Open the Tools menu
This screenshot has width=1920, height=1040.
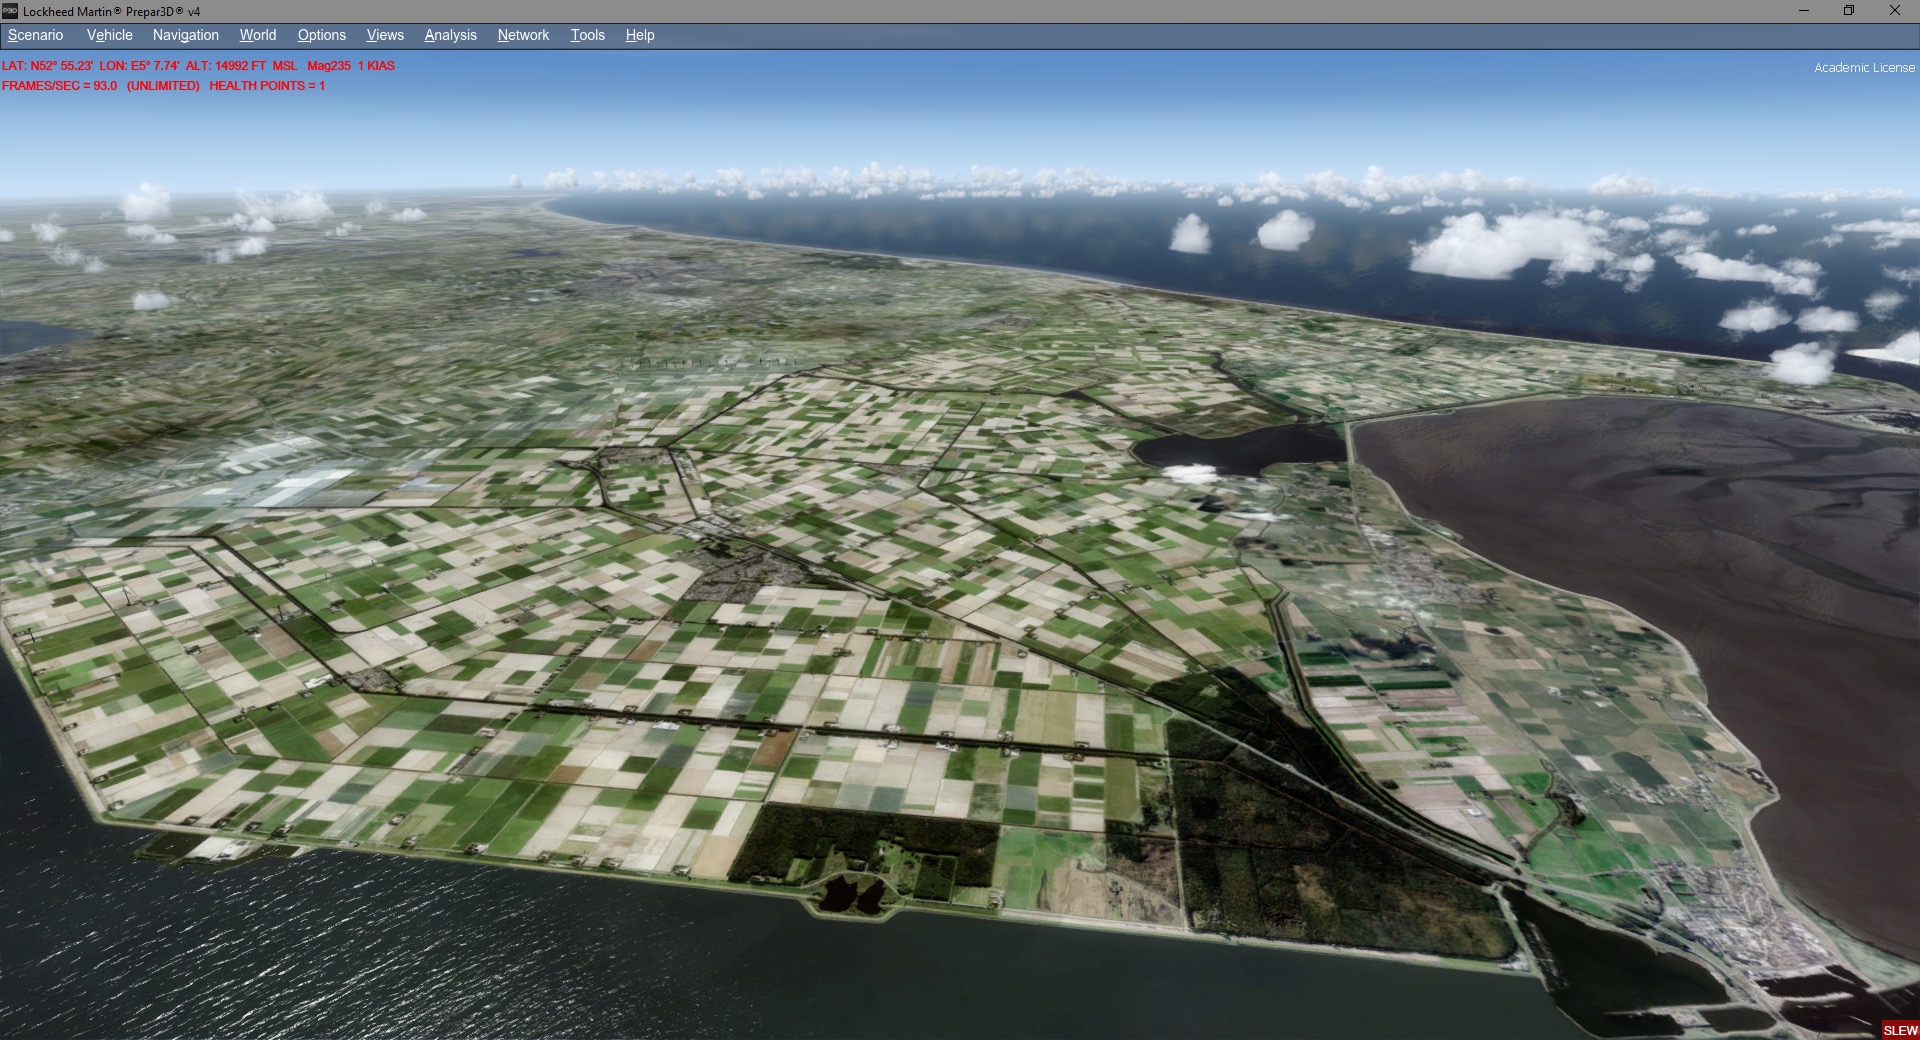(x=587, y=35)
